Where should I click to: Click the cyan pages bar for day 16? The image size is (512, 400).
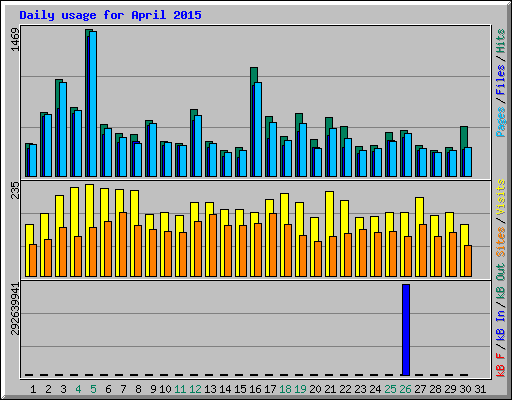coord(258,130)
